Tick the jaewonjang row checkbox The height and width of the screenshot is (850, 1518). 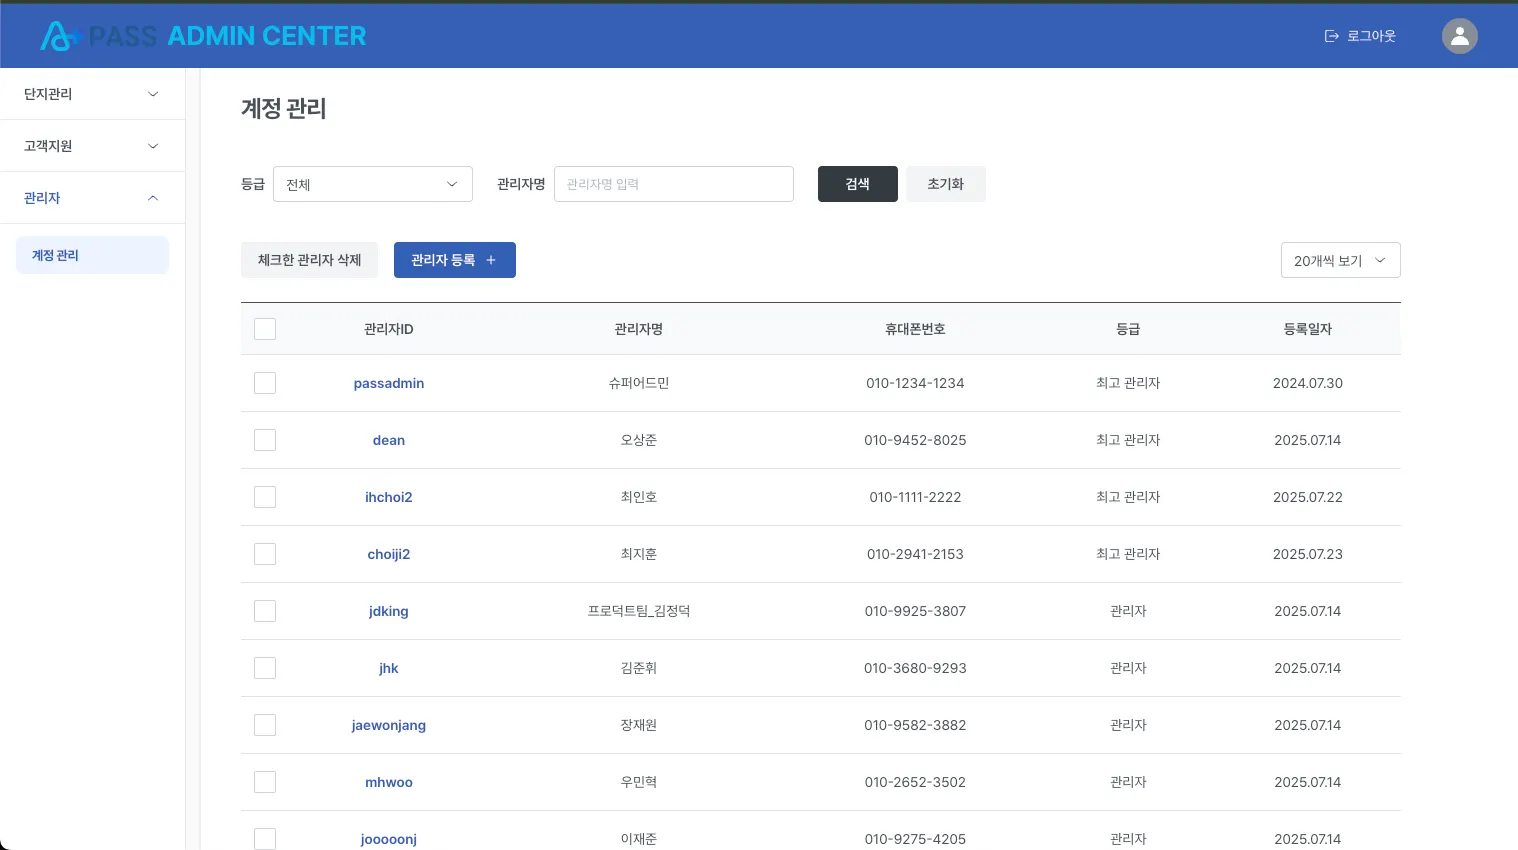pyautogui.click(x=265, y=725)
